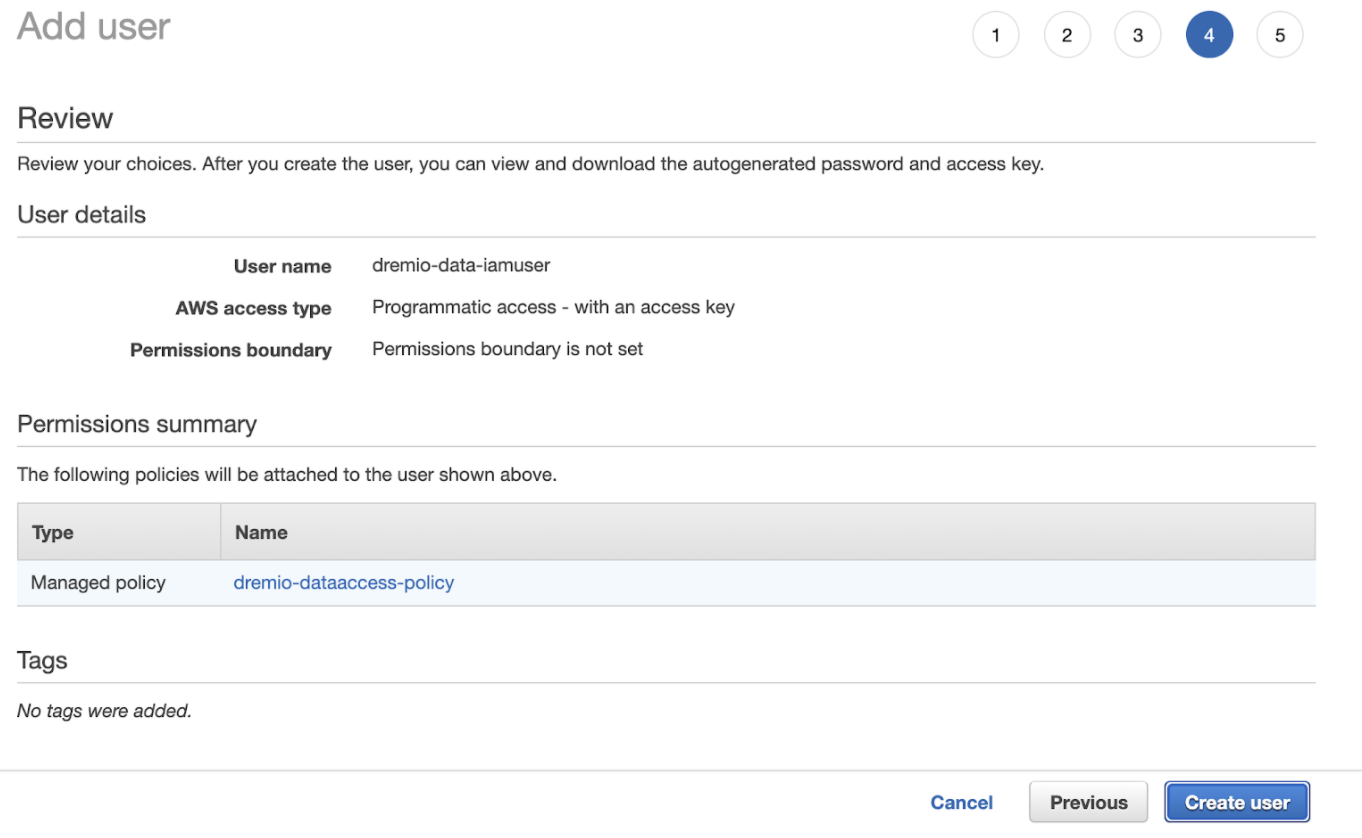Click the 'No tags were added' message
Image resolution: width=1362 pixels, height=838 pixels.
[x=104, y=711]
